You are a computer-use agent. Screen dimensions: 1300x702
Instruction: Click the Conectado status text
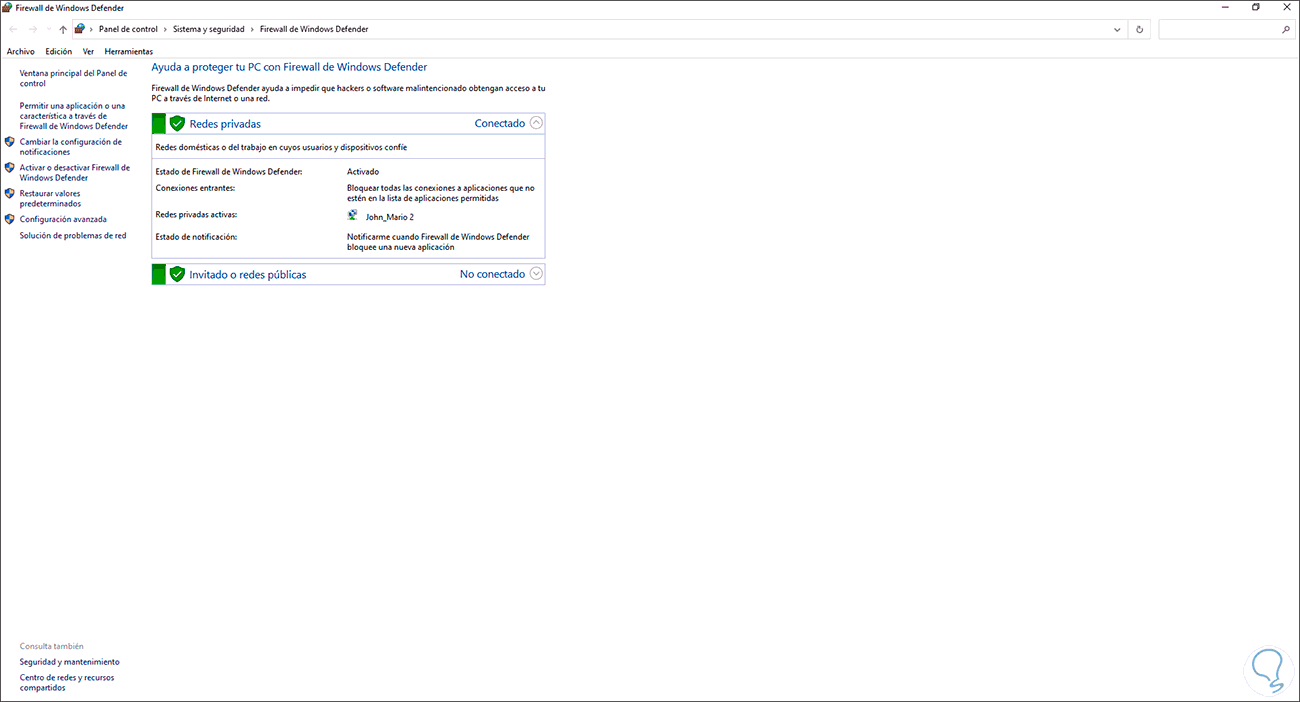[x=499, y=124]
